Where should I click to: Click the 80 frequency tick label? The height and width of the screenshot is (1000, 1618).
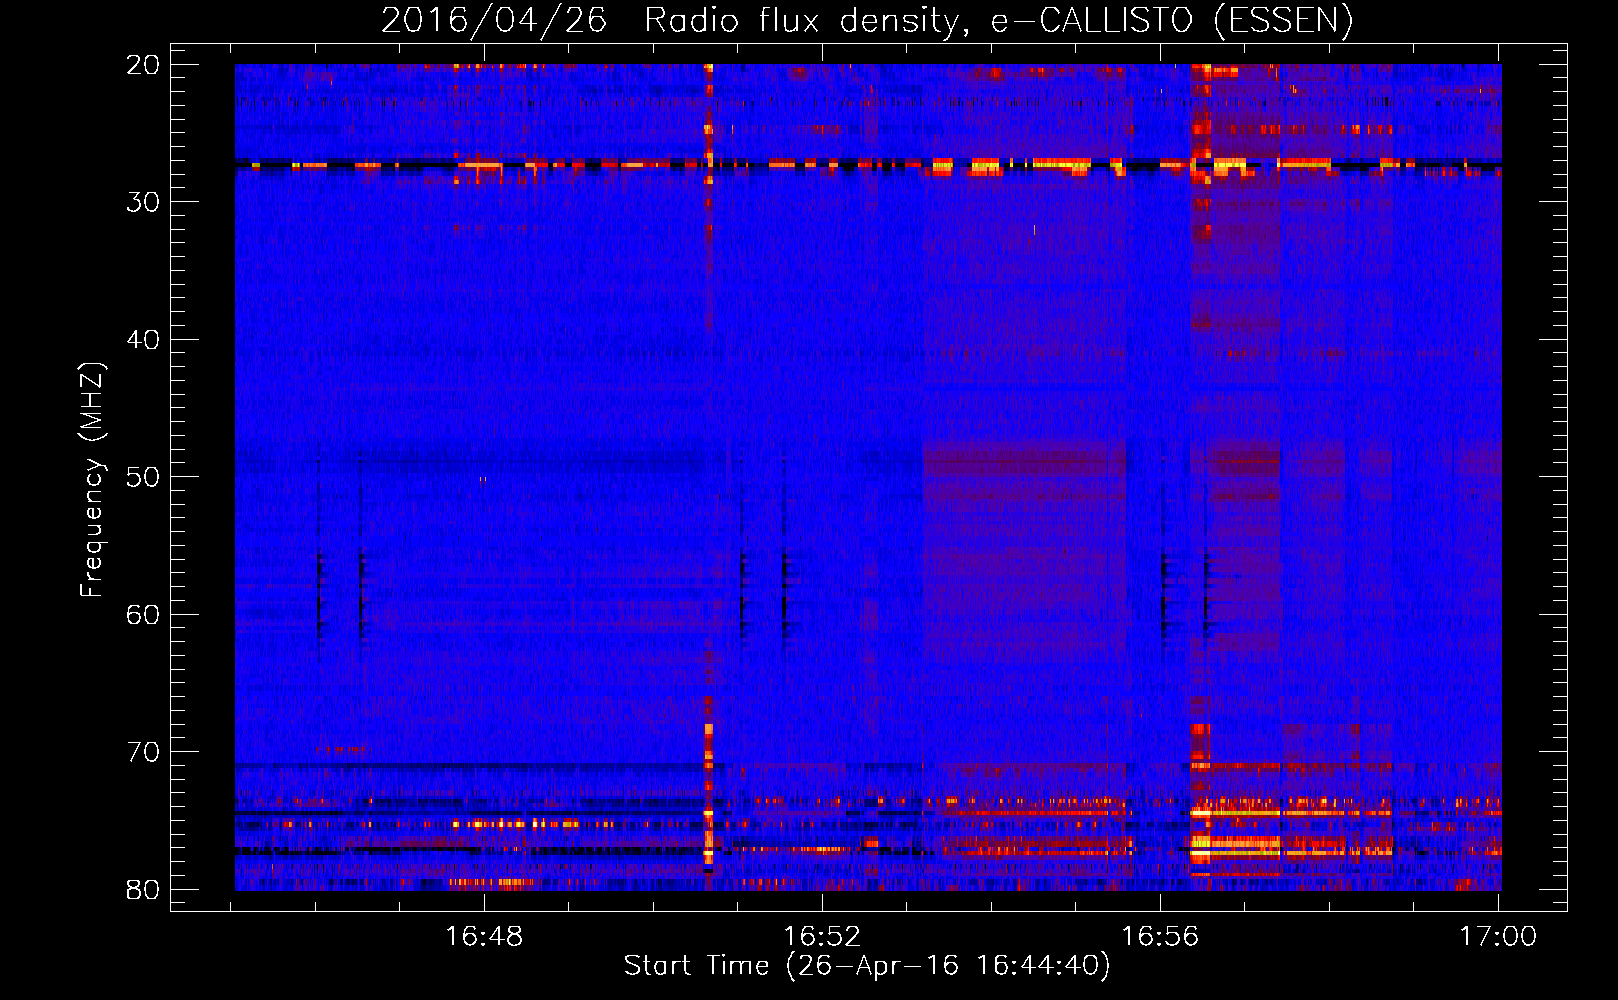[x=144, y=890]
